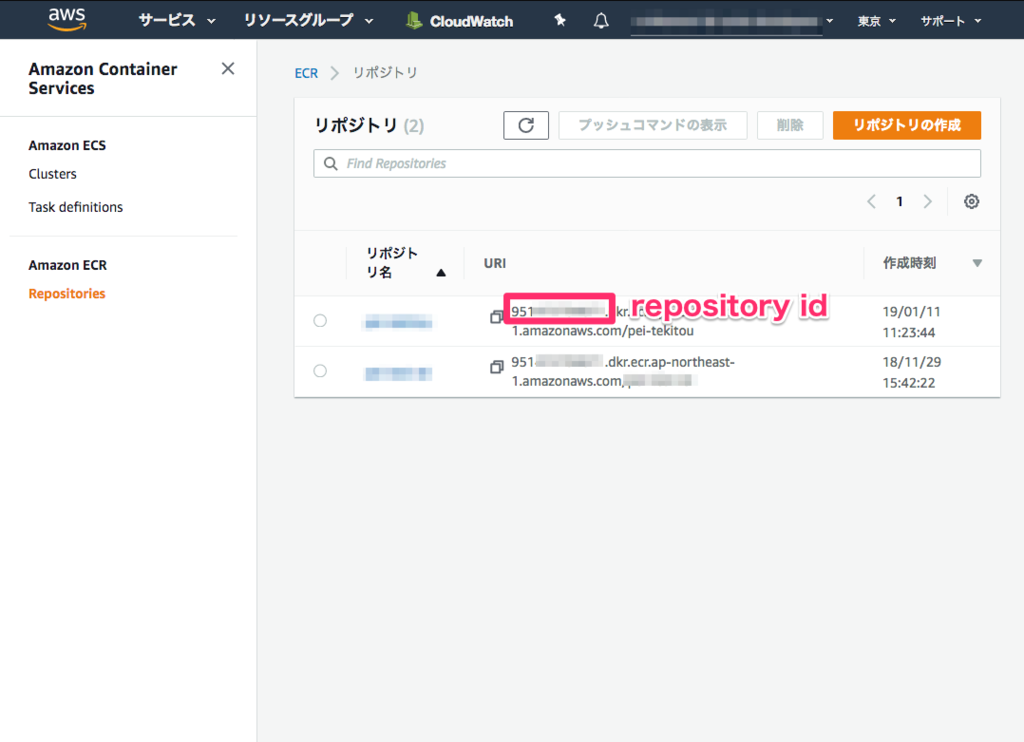Image resolution: width=1024 pixels, height=742 pixels.
Task: Open the サポート menu
Action: click(x=950, y=21)
